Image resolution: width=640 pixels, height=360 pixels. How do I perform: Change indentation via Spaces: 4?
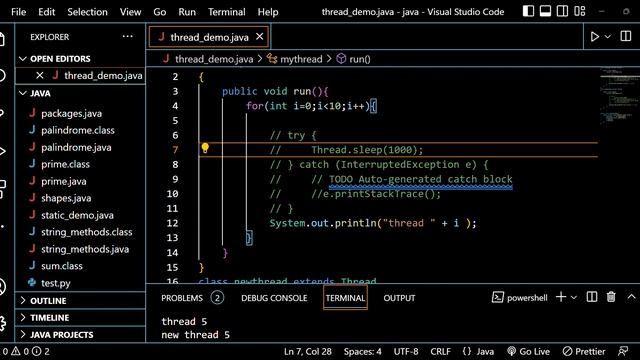coord(362,351)
